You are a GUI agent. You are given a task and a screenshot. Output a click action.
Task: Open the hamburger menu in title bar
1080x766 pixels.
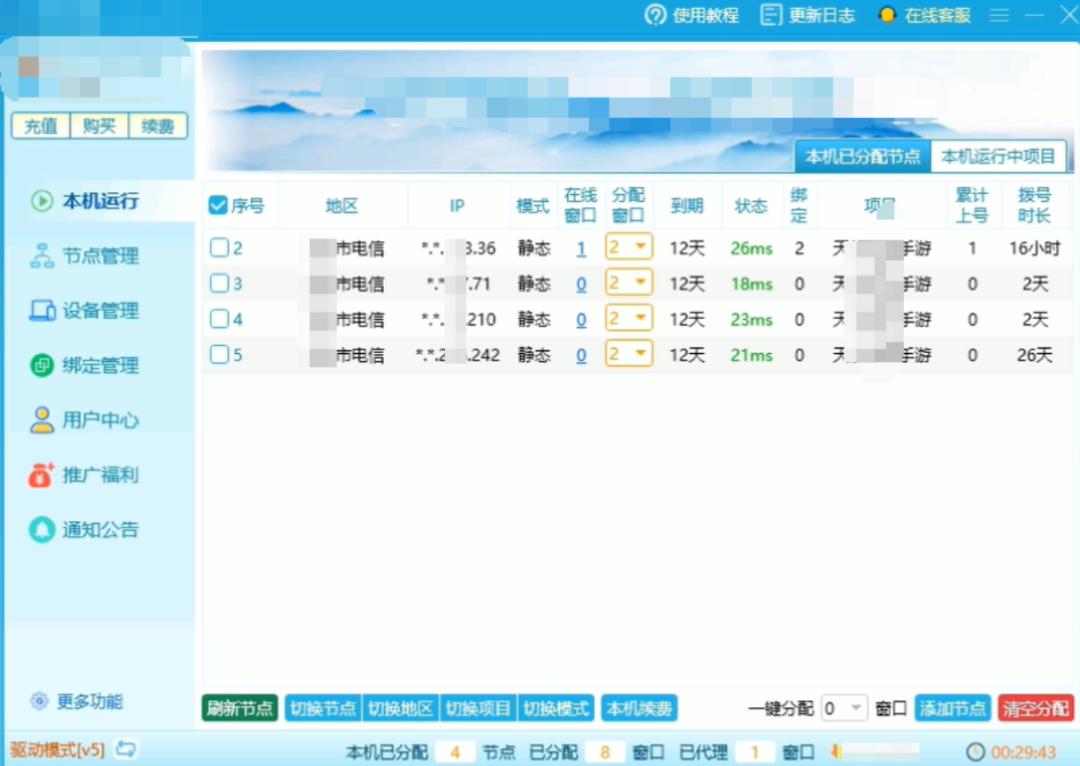point(999,14)
